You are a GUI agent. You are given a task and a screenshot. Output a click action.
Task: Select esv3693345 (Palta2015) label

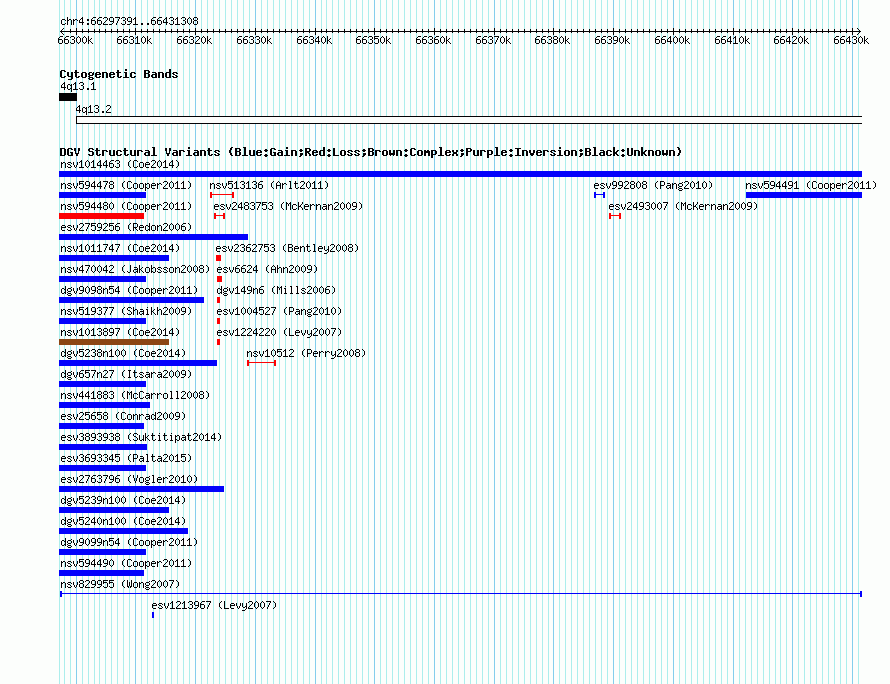pyautogui.click(x=126, y=459)
